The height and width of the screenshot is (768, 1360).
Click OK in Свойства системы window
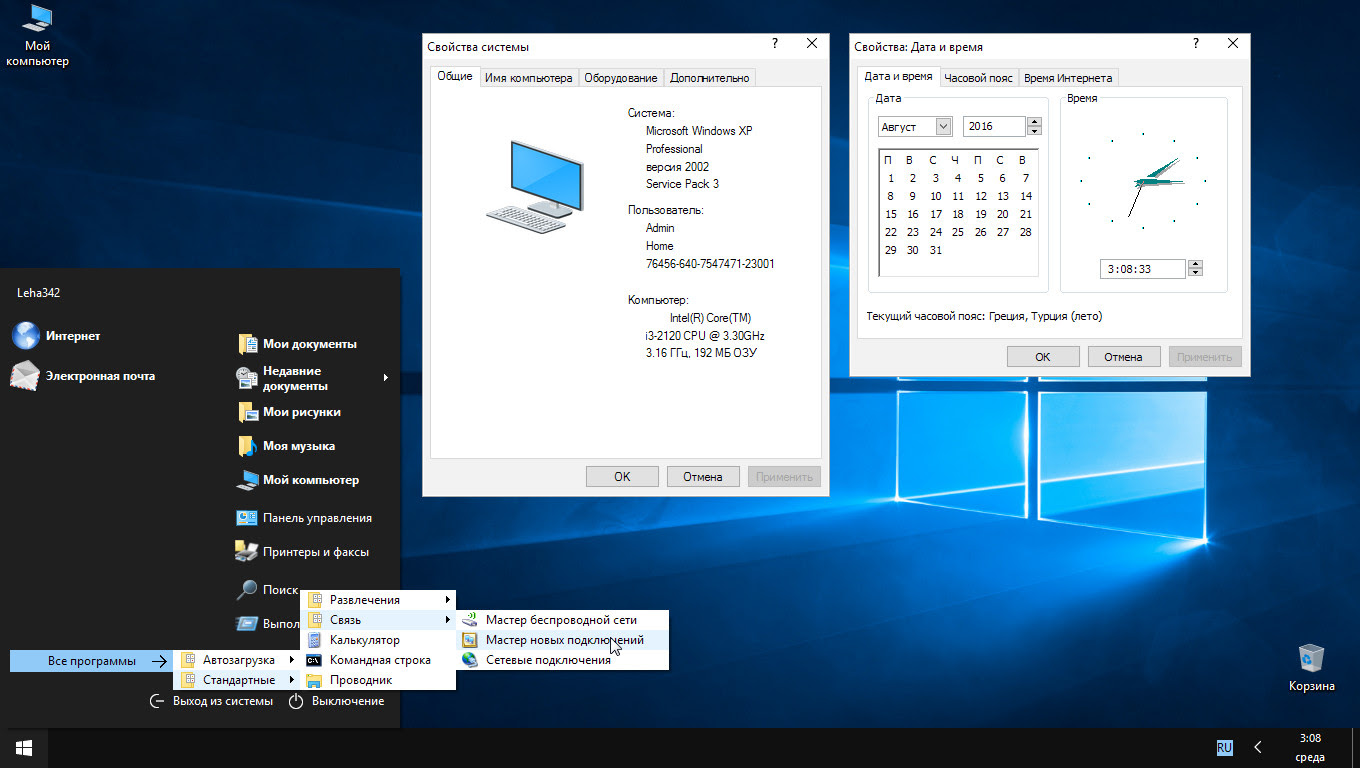(x=622, y=477)
